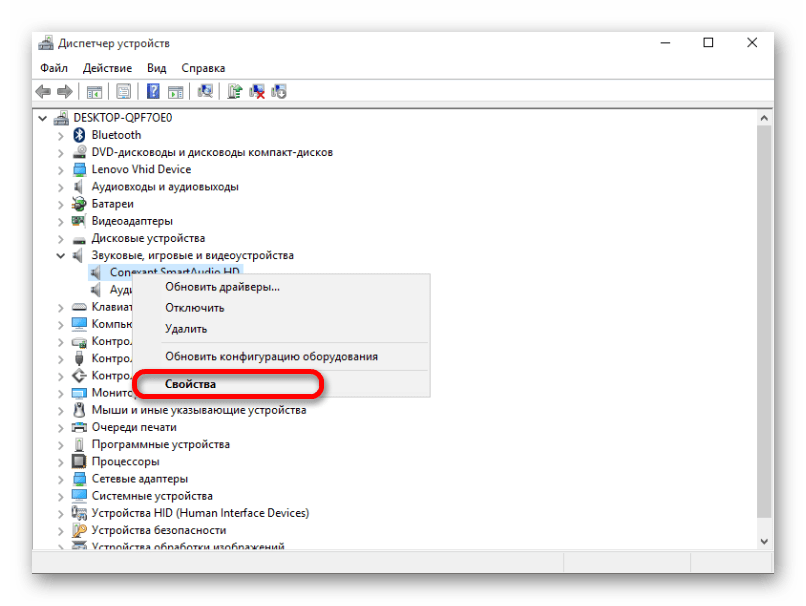This screenshot has height=606, width=806.
Task: Click the Bluetooth category icon
Action: tap(79, 135)
